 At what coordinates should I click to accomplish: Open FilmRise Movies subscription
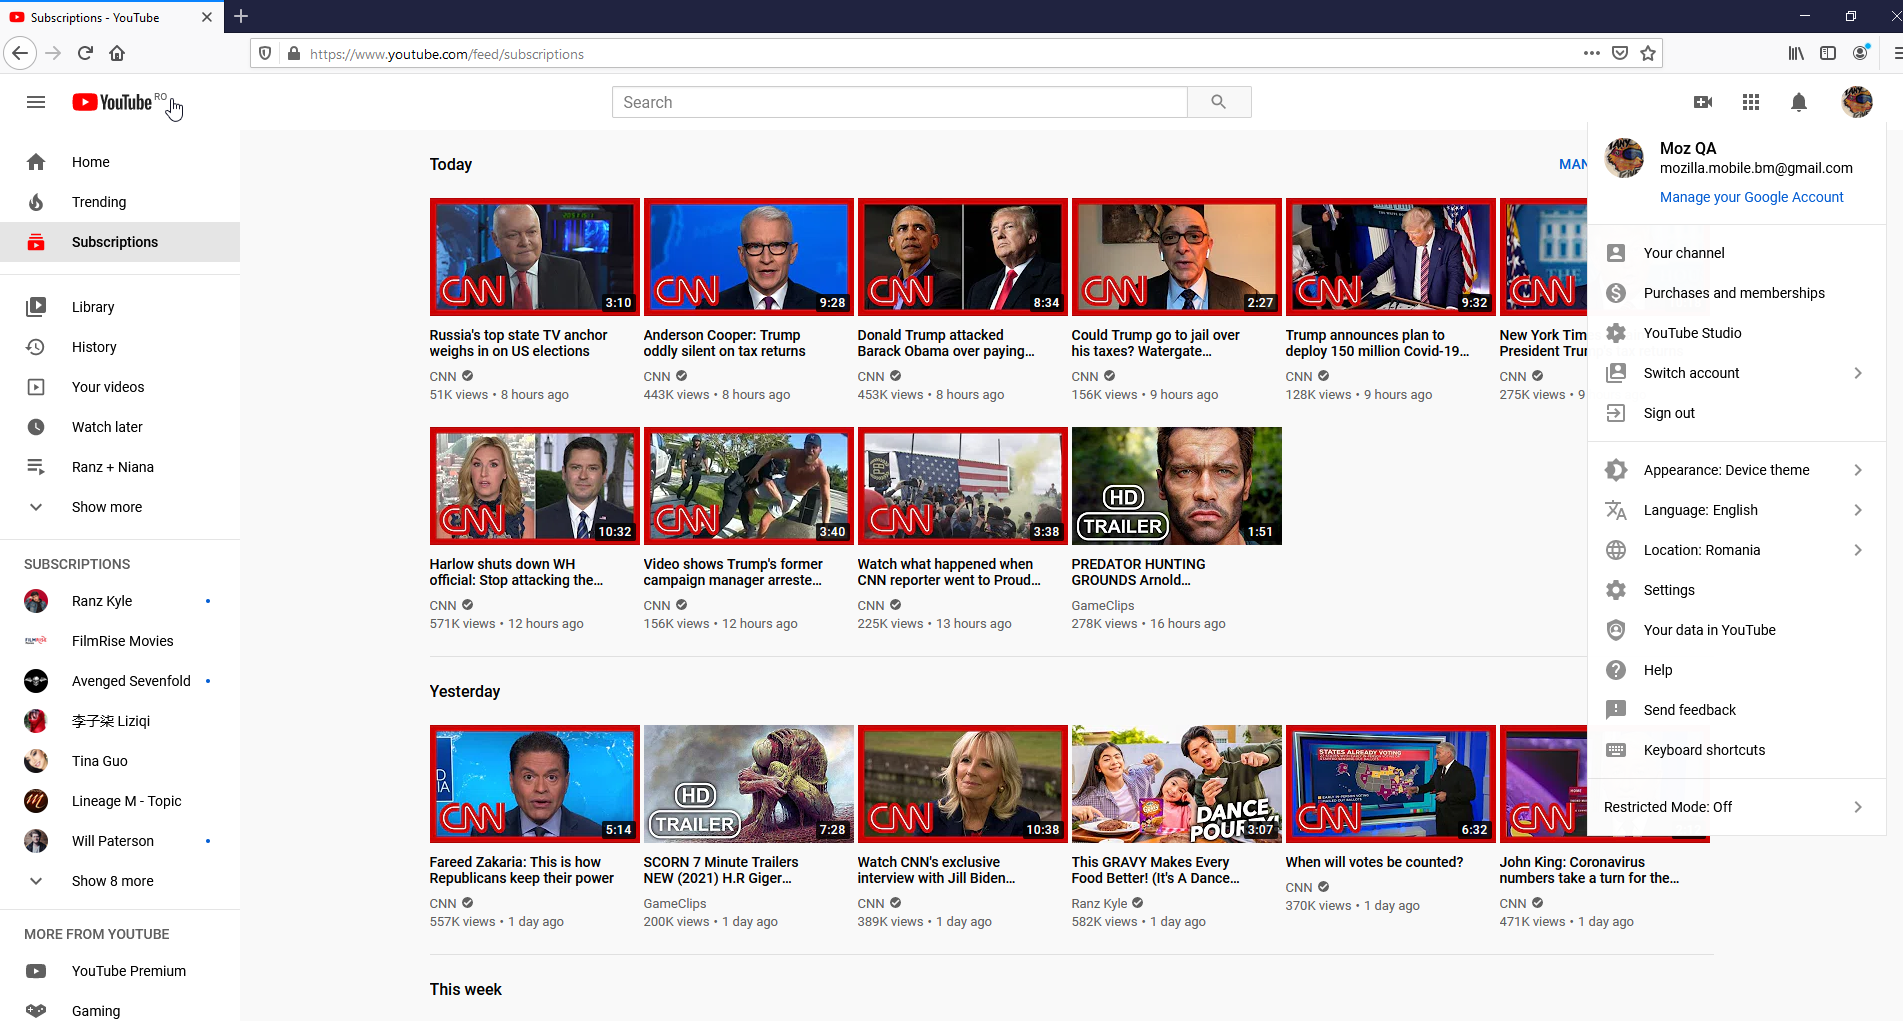120,641
